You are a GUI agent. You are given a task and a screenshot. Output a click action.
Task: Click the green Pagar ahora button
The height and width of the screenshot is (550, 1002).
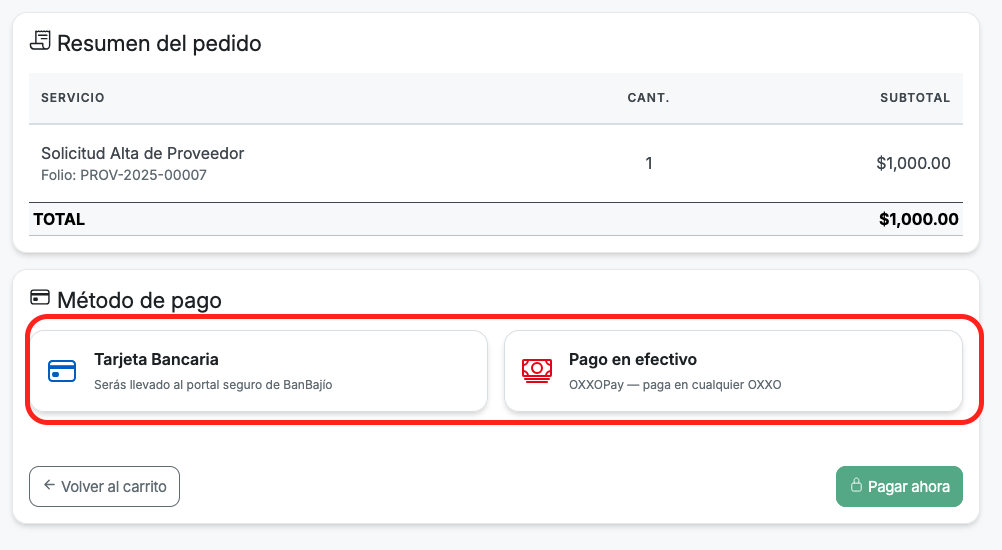(x=899, y=487)
